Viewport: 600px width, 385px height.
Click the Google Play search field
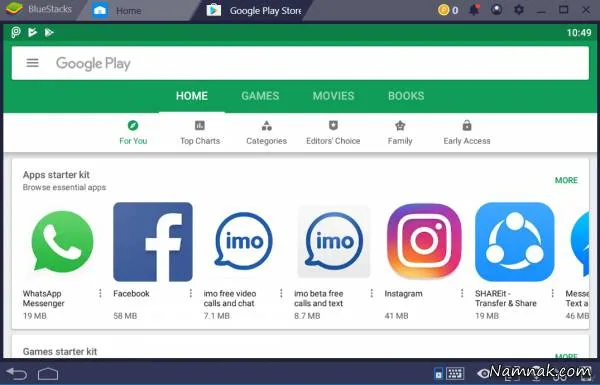click(x=300, y=63)
